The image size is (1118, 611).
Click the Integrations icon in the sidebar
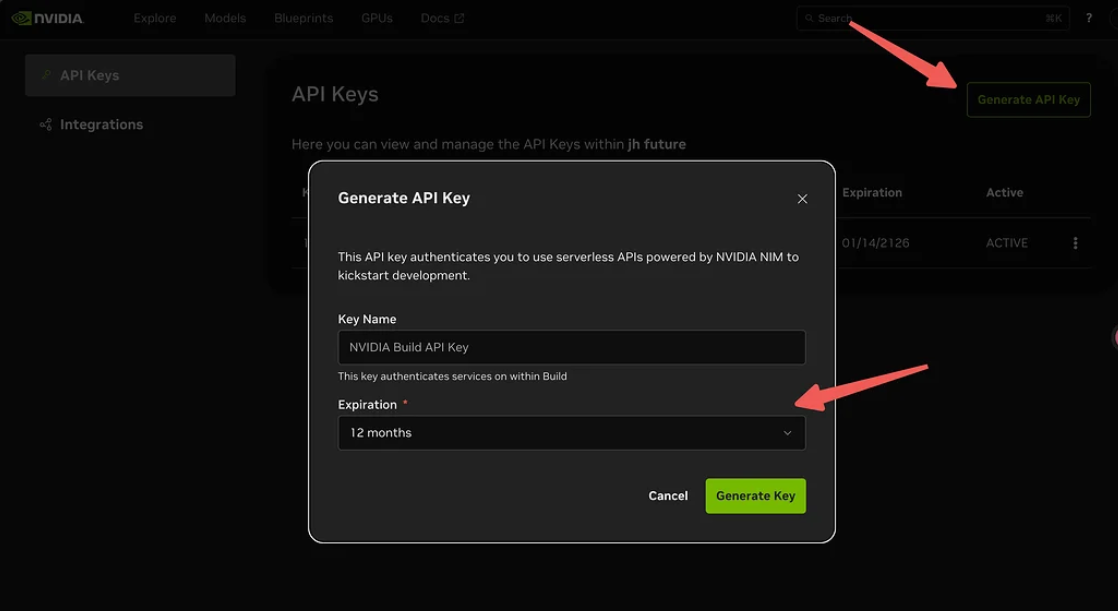point(46,125)
